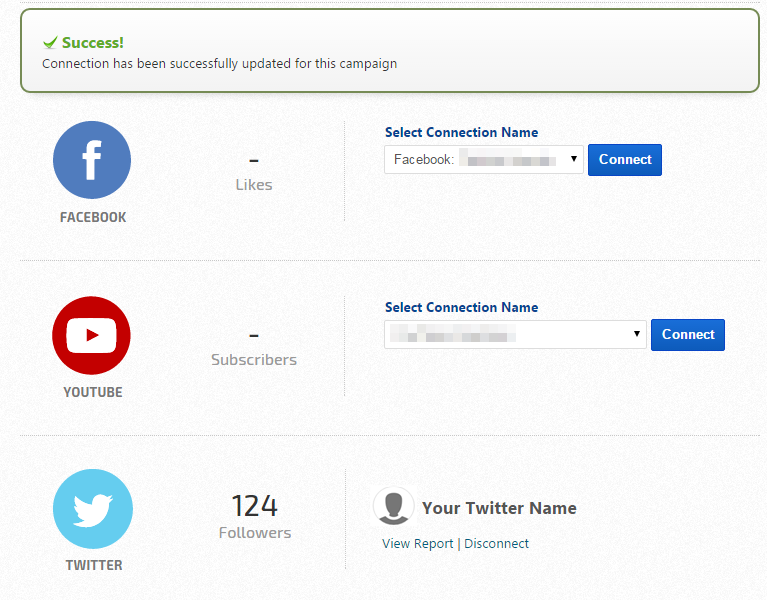The height and width of the screenshot is (600, 767).
Task: Click the YouTube play logo icon
Action: tap(92, 335)
